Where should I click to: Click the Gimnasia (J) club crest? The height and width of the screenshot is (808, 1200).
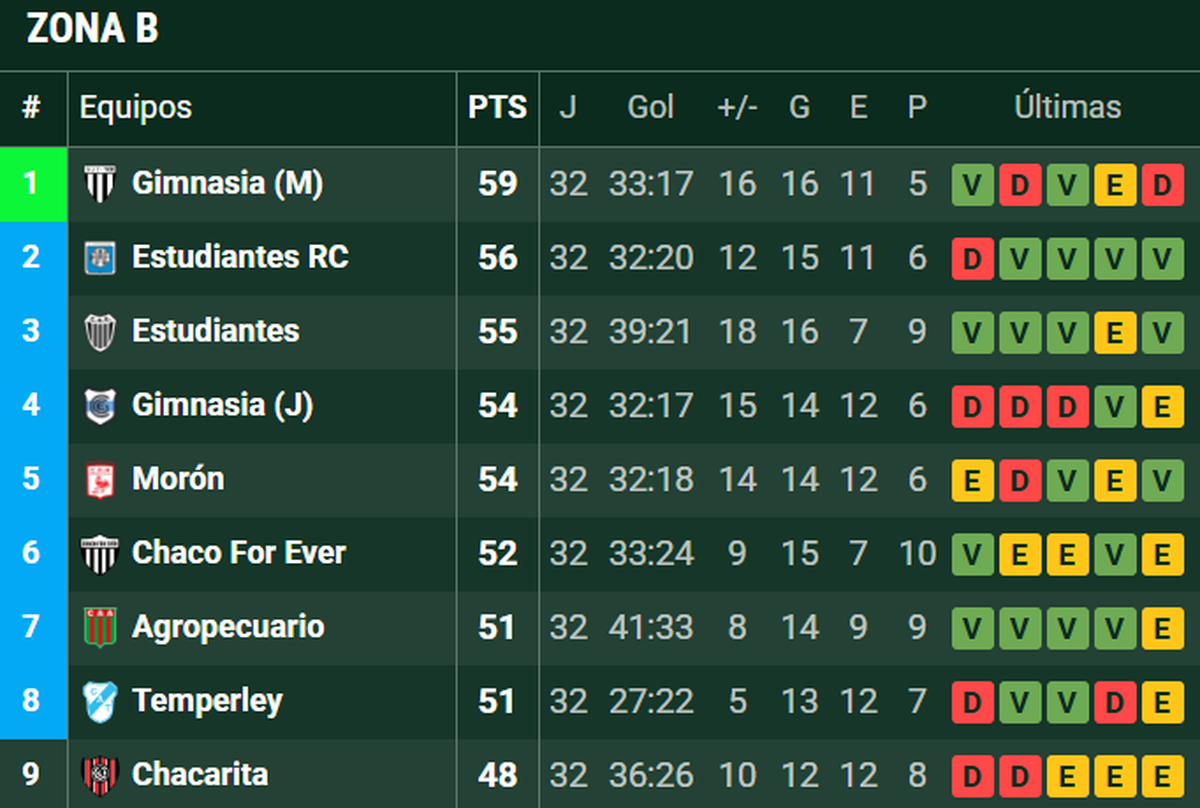coord(100,405)
